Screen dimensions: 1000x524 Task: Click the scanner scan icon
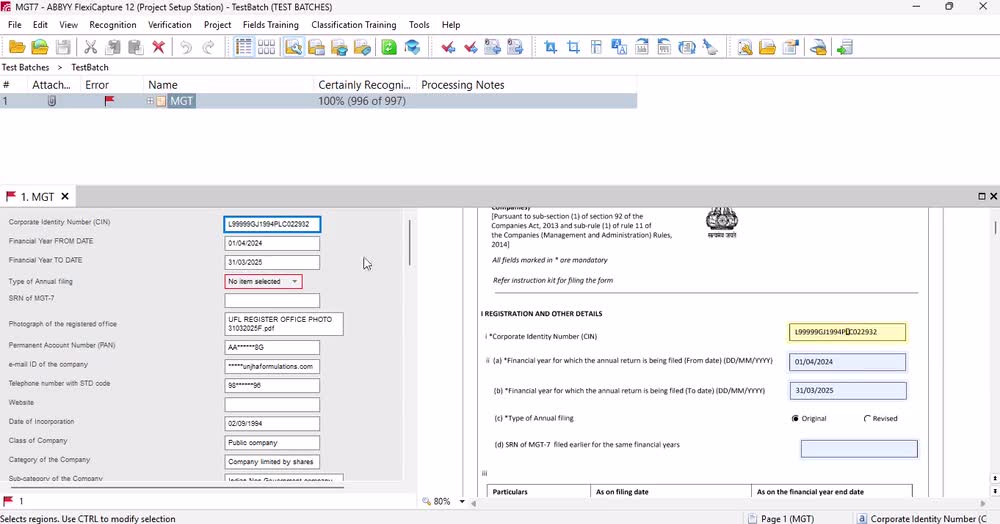818,47
